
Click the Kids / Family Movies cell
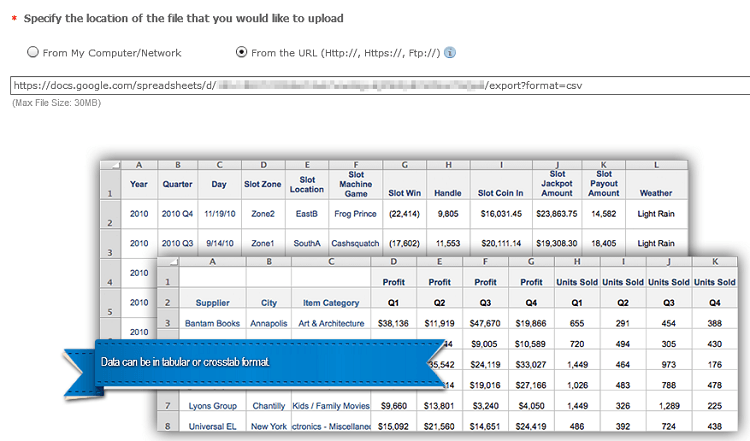coord(330,406)
